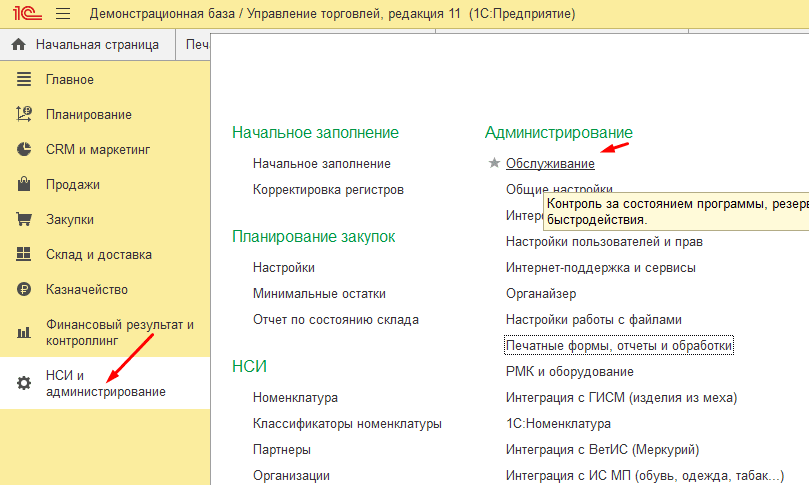Image resolution: width=809 pixels, height=485 pixels.
Task: Click the Главное section list icon
Action: 24,79
